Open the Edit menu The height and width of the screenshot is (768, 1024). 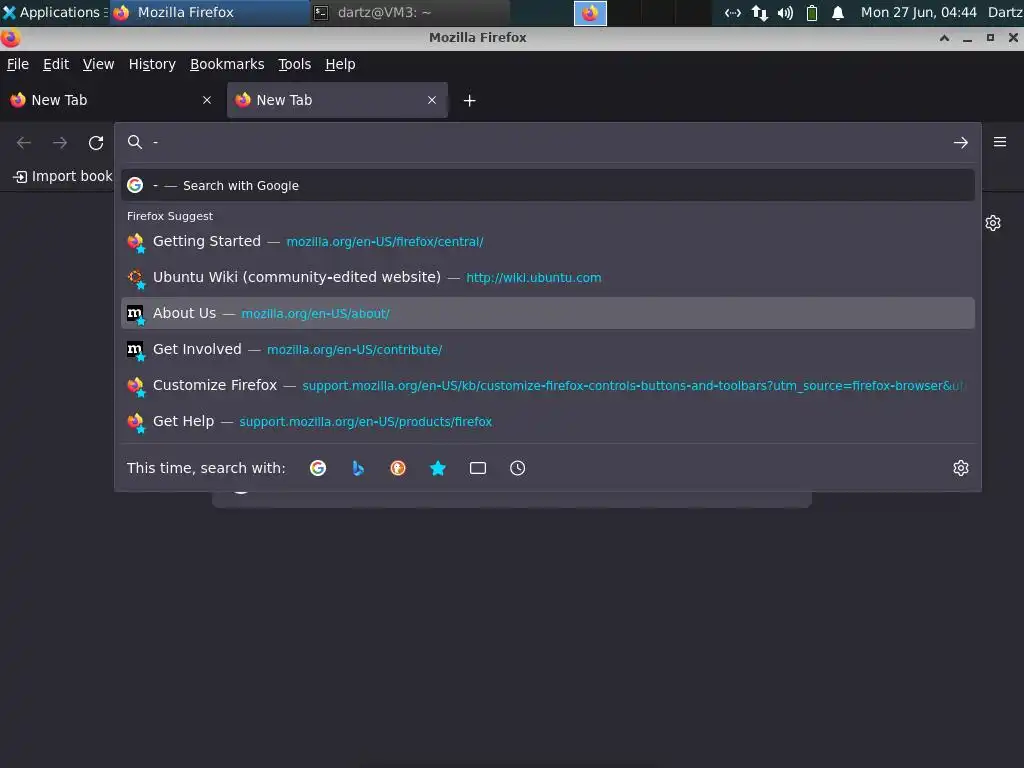coord(56,64)
